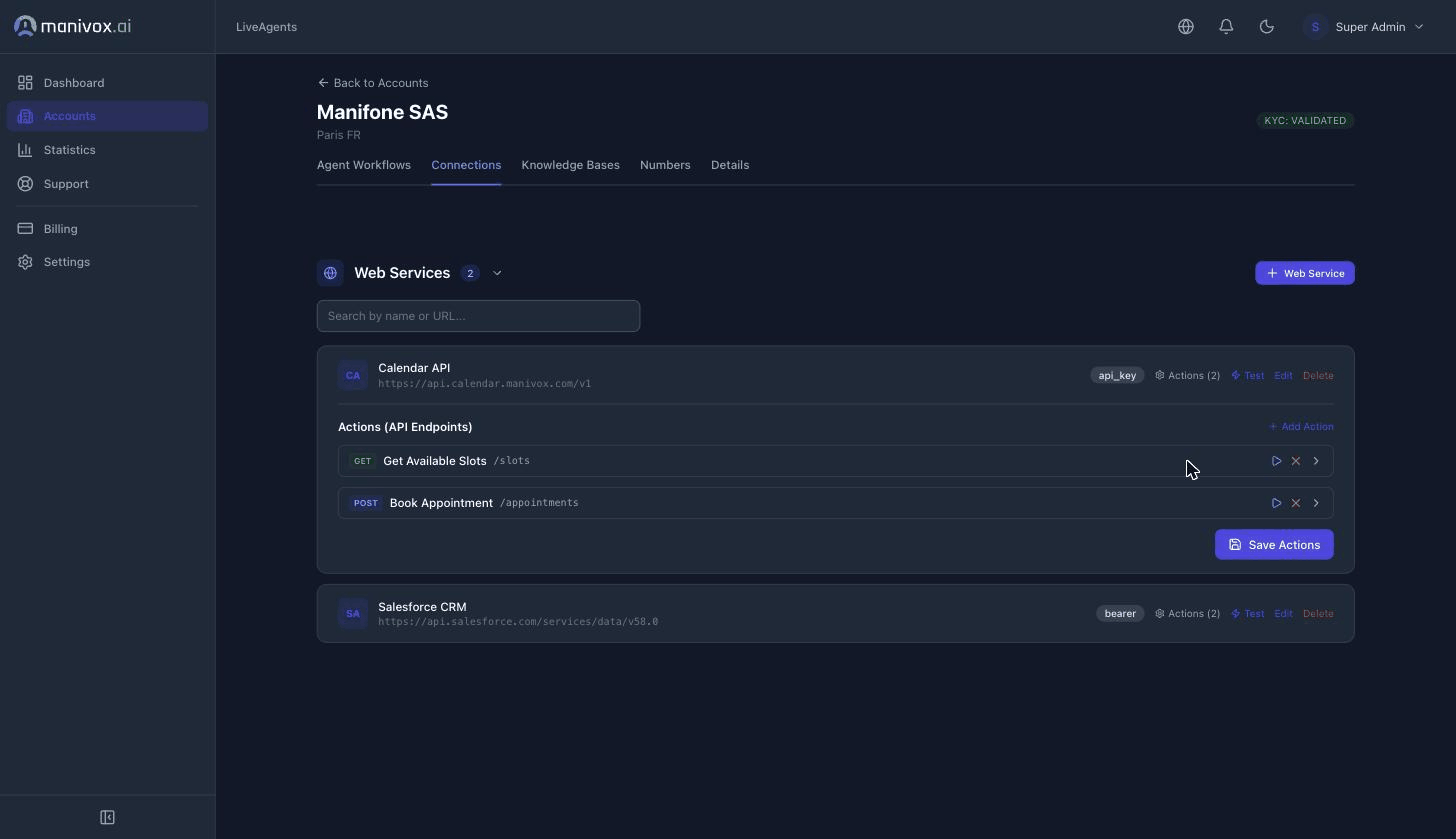Screen dimensions: 1456x839
Task: Expand Book Appointment details
Action: coord(1316,503)
